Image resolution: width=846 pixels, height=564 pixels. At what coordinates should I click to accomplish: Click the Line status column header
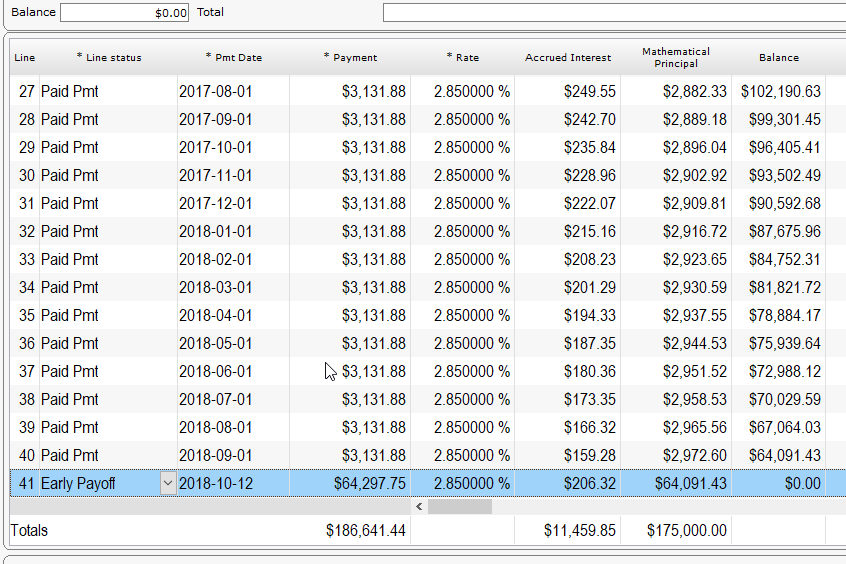click(109, 58)
